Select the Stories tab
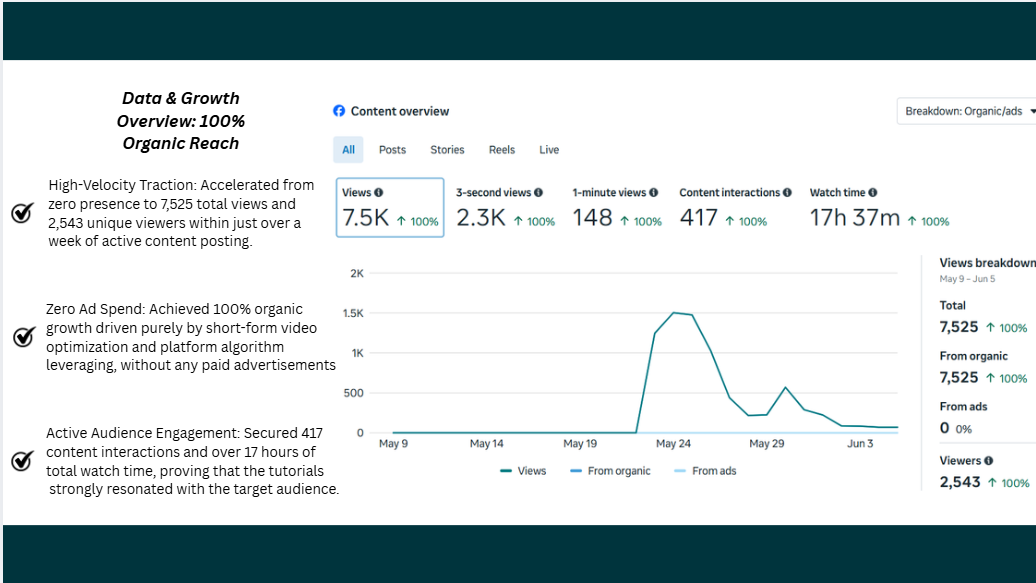Image resolution: width=1036 pixels, height=583 pixels. (x=447, y=150)
